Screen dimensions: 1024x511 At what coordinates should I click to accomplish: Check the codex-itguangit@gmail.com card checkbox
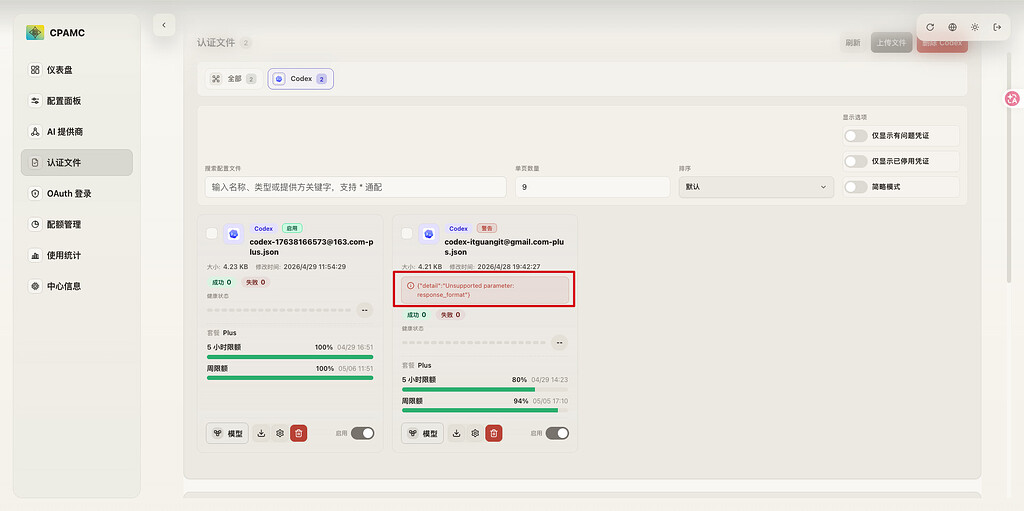coord(407,233)
